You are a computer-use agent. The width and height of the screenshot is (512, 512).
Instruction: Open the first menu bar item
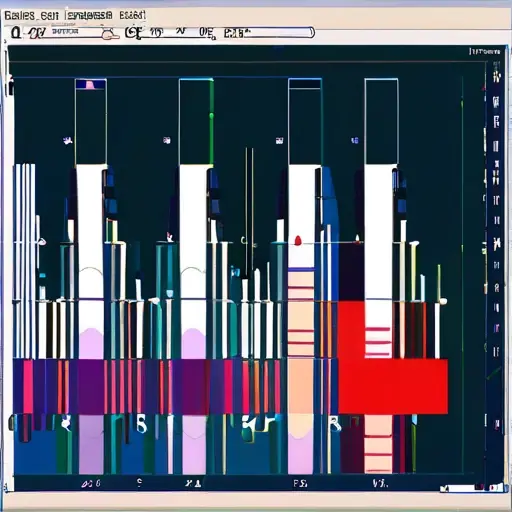20,16
